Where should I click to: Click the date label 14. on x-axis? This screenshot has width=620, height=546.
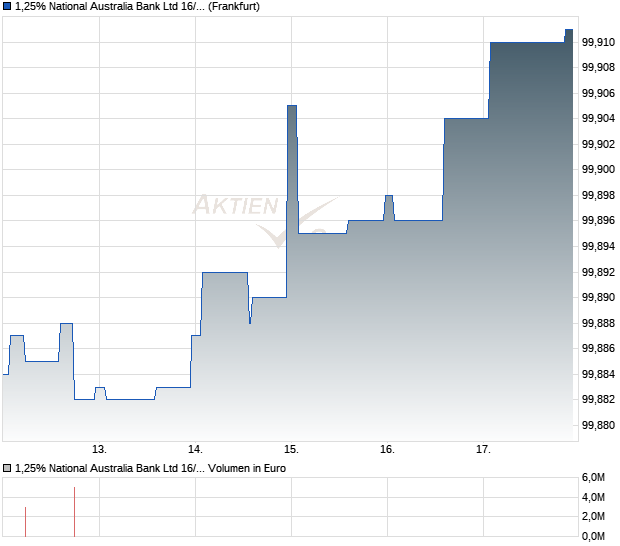click(x=195, y=450)
